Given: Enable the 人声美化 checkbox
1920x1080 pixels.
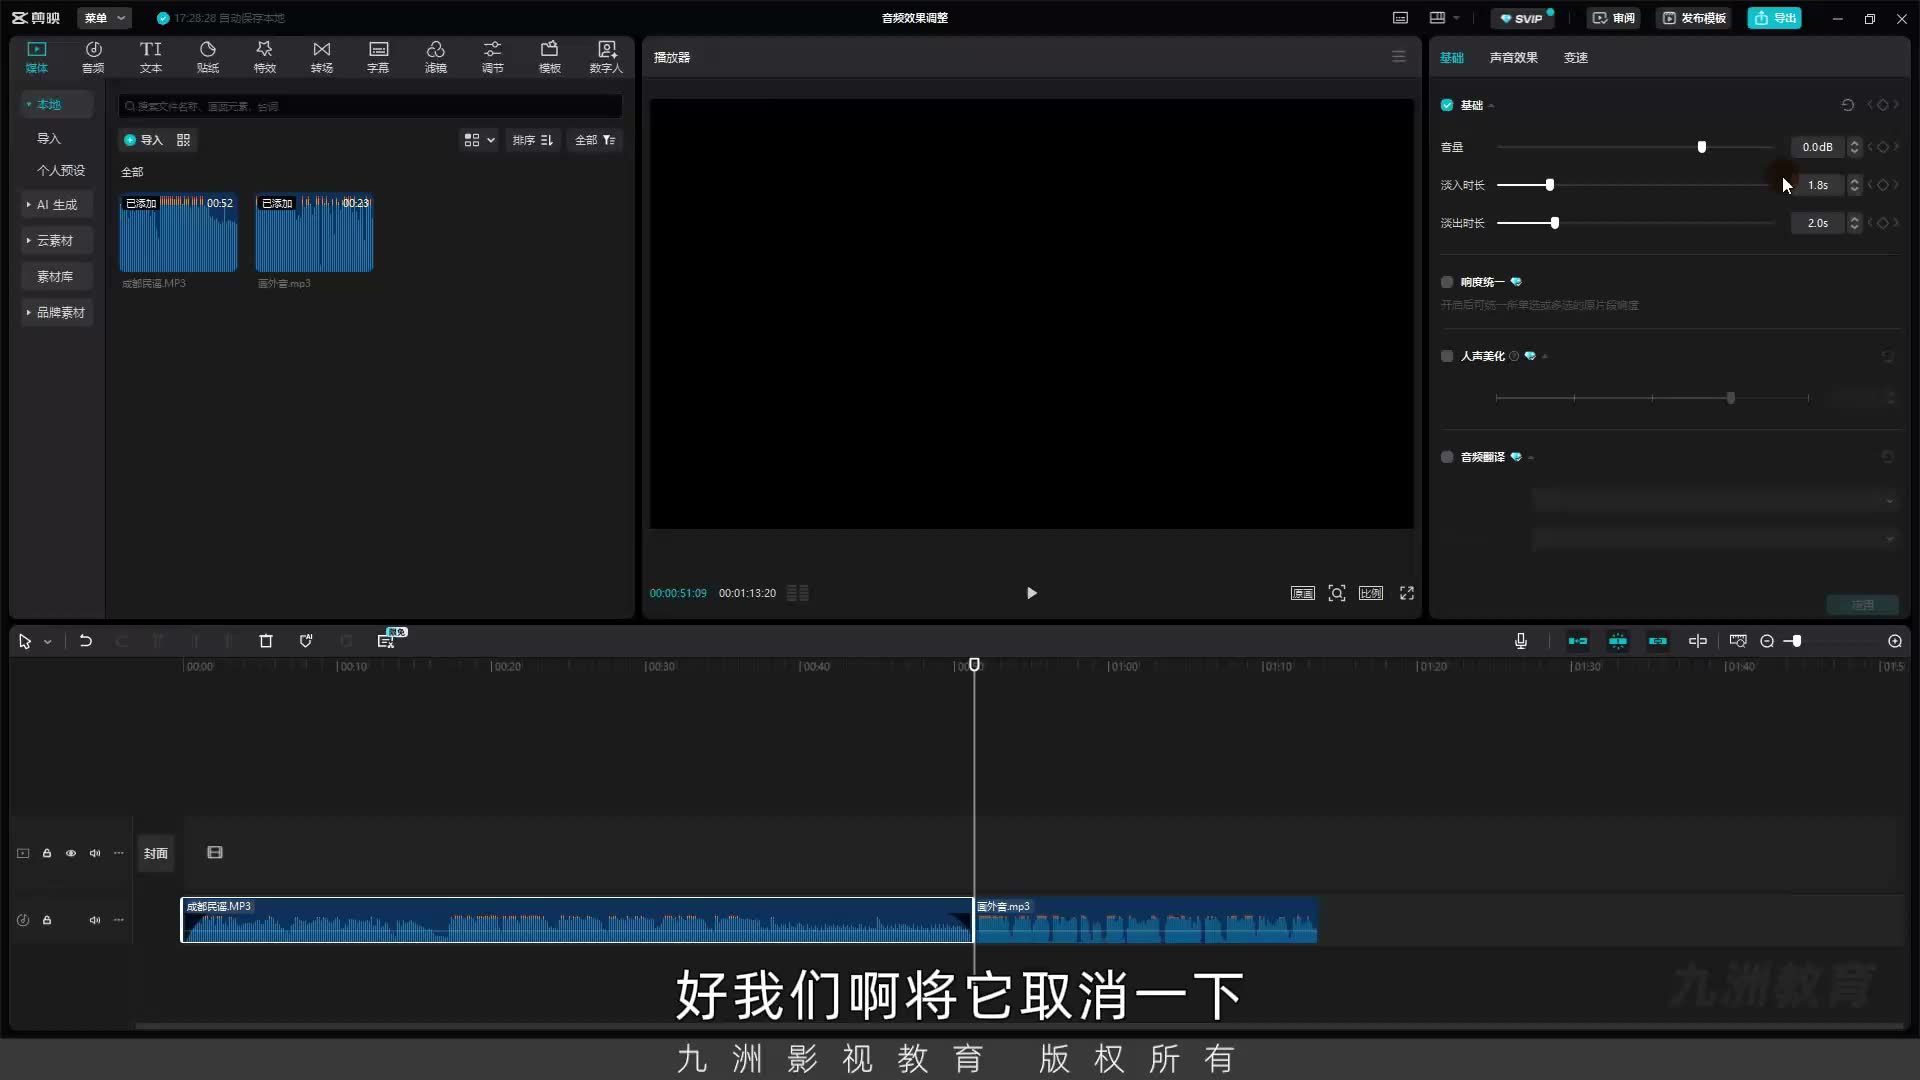Looking at the screenshot, I should point(1447,356).
